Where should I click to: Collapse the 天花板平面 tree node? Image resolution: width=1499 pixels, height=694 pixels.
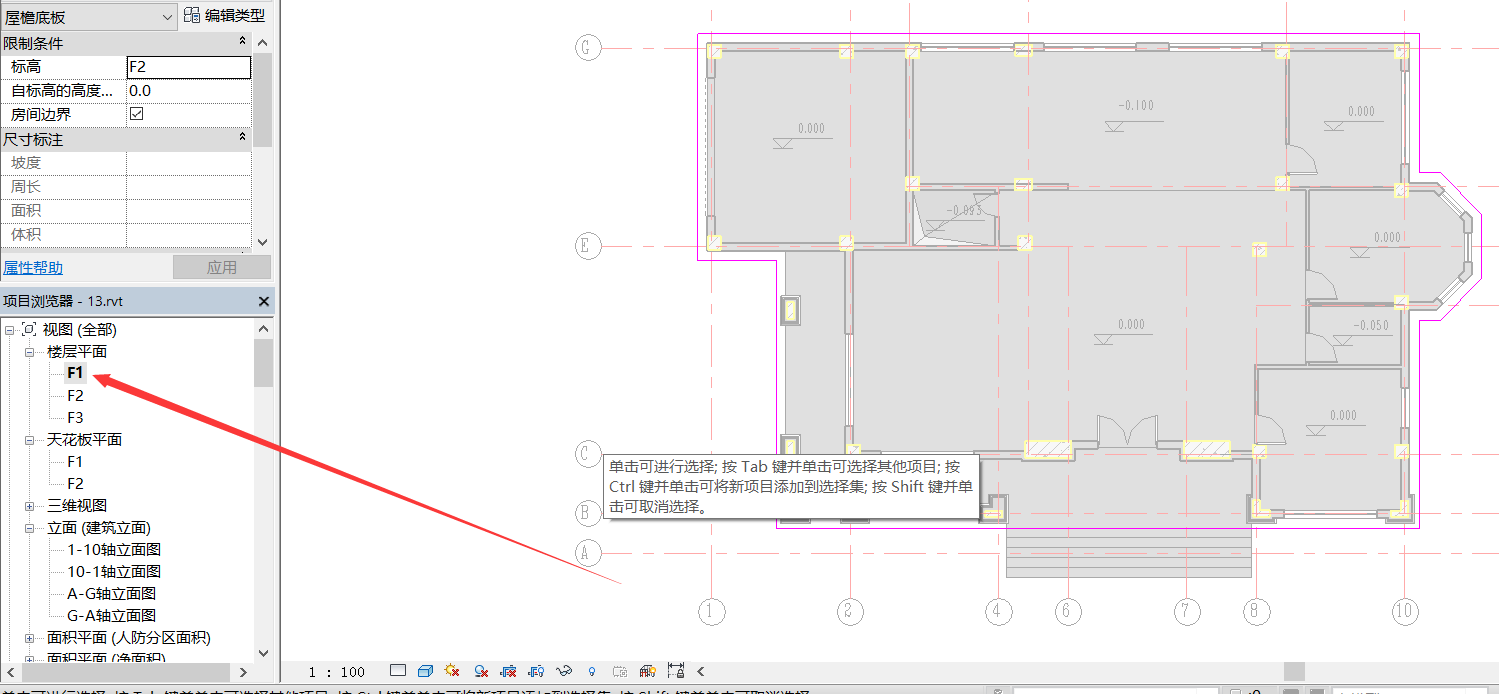[x=29, y=440]
